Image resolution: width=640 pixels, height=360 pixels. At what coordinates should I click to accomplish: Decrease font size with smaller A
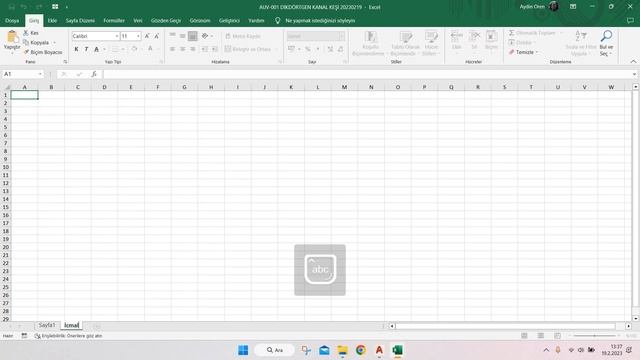[157, 36]
